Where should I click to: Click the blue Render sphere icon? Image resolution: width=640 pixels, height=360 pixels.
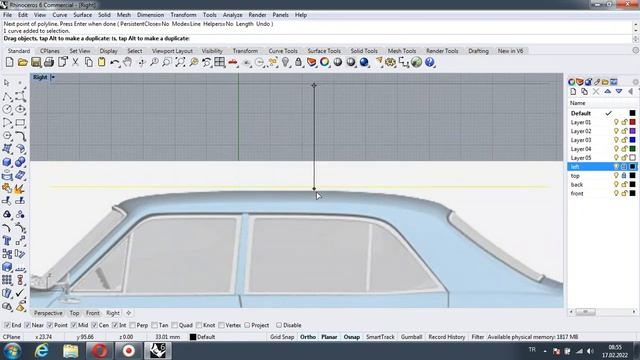tap(364, 62)
